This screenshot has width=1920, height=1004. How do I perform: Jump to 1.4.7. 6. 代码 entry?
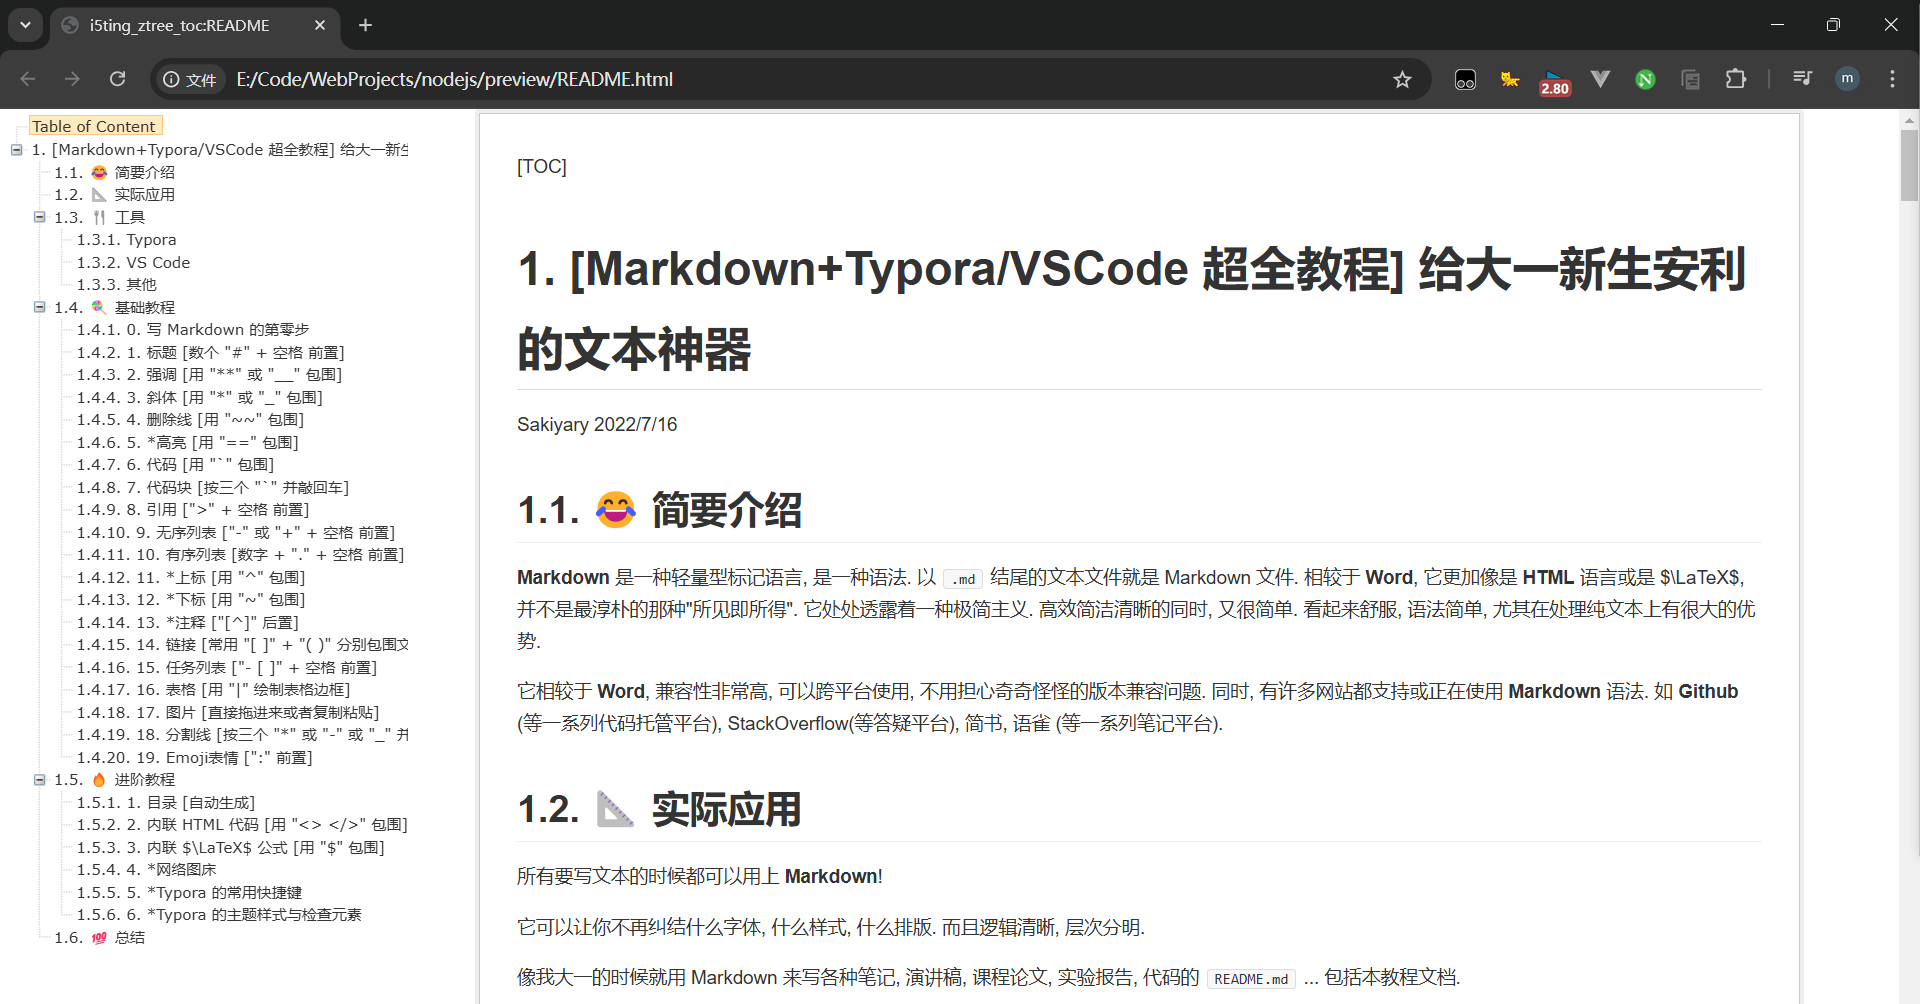click(175, 465)
